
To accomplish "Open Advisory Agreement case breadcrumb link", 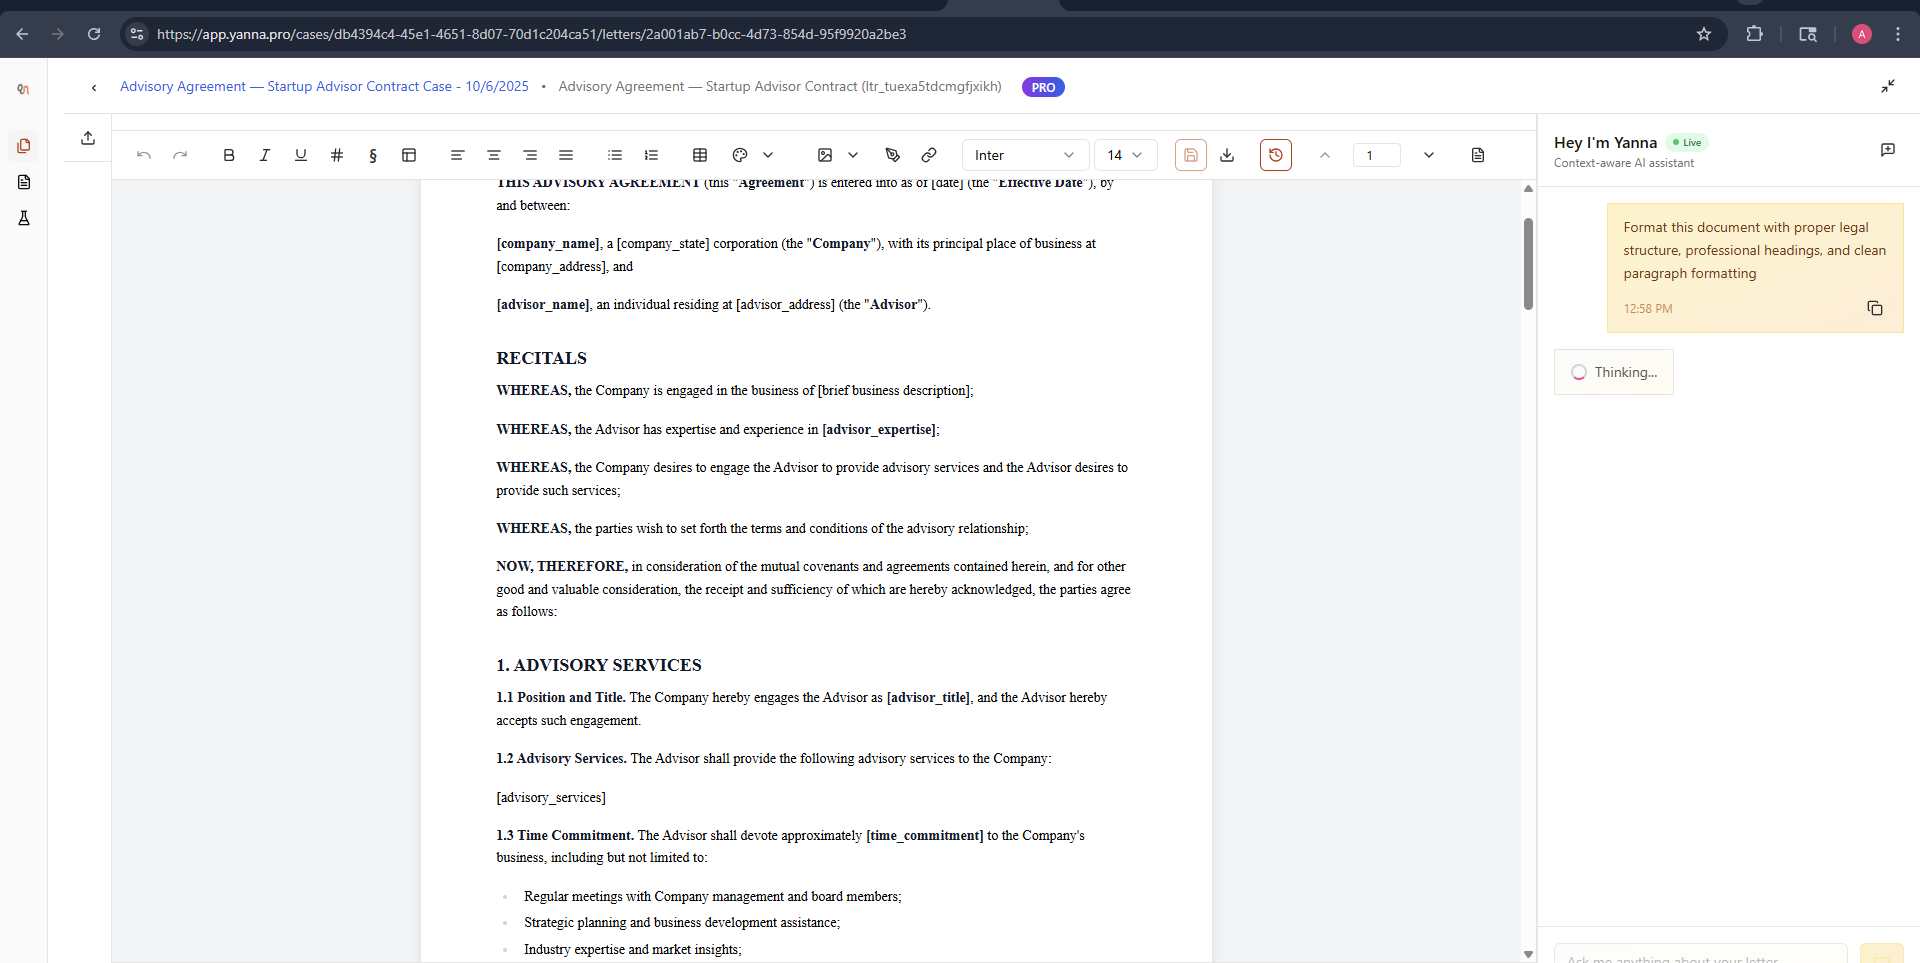I will click(x=324, y=87).
